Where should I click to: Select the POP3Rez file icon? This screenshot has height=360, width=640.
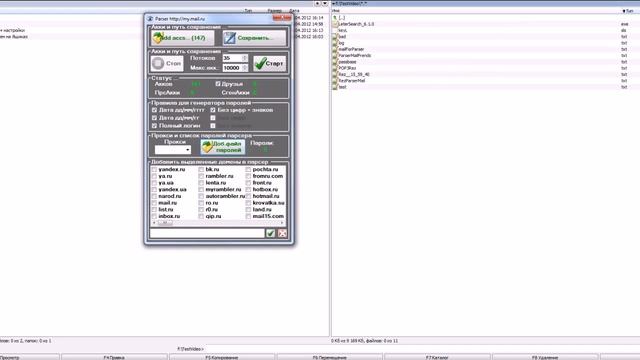(335, 68)
